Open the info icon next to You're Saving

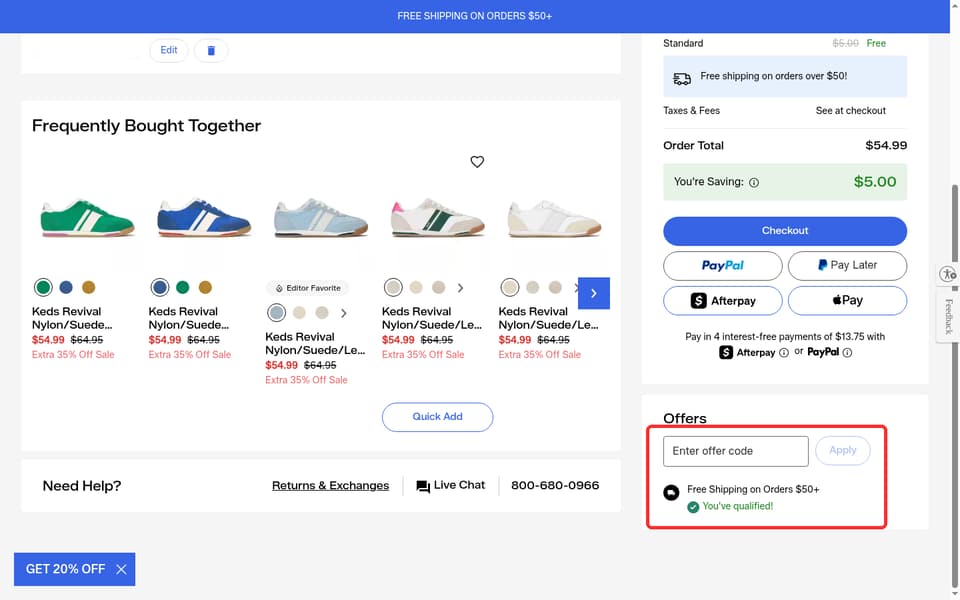pos(754,182)
